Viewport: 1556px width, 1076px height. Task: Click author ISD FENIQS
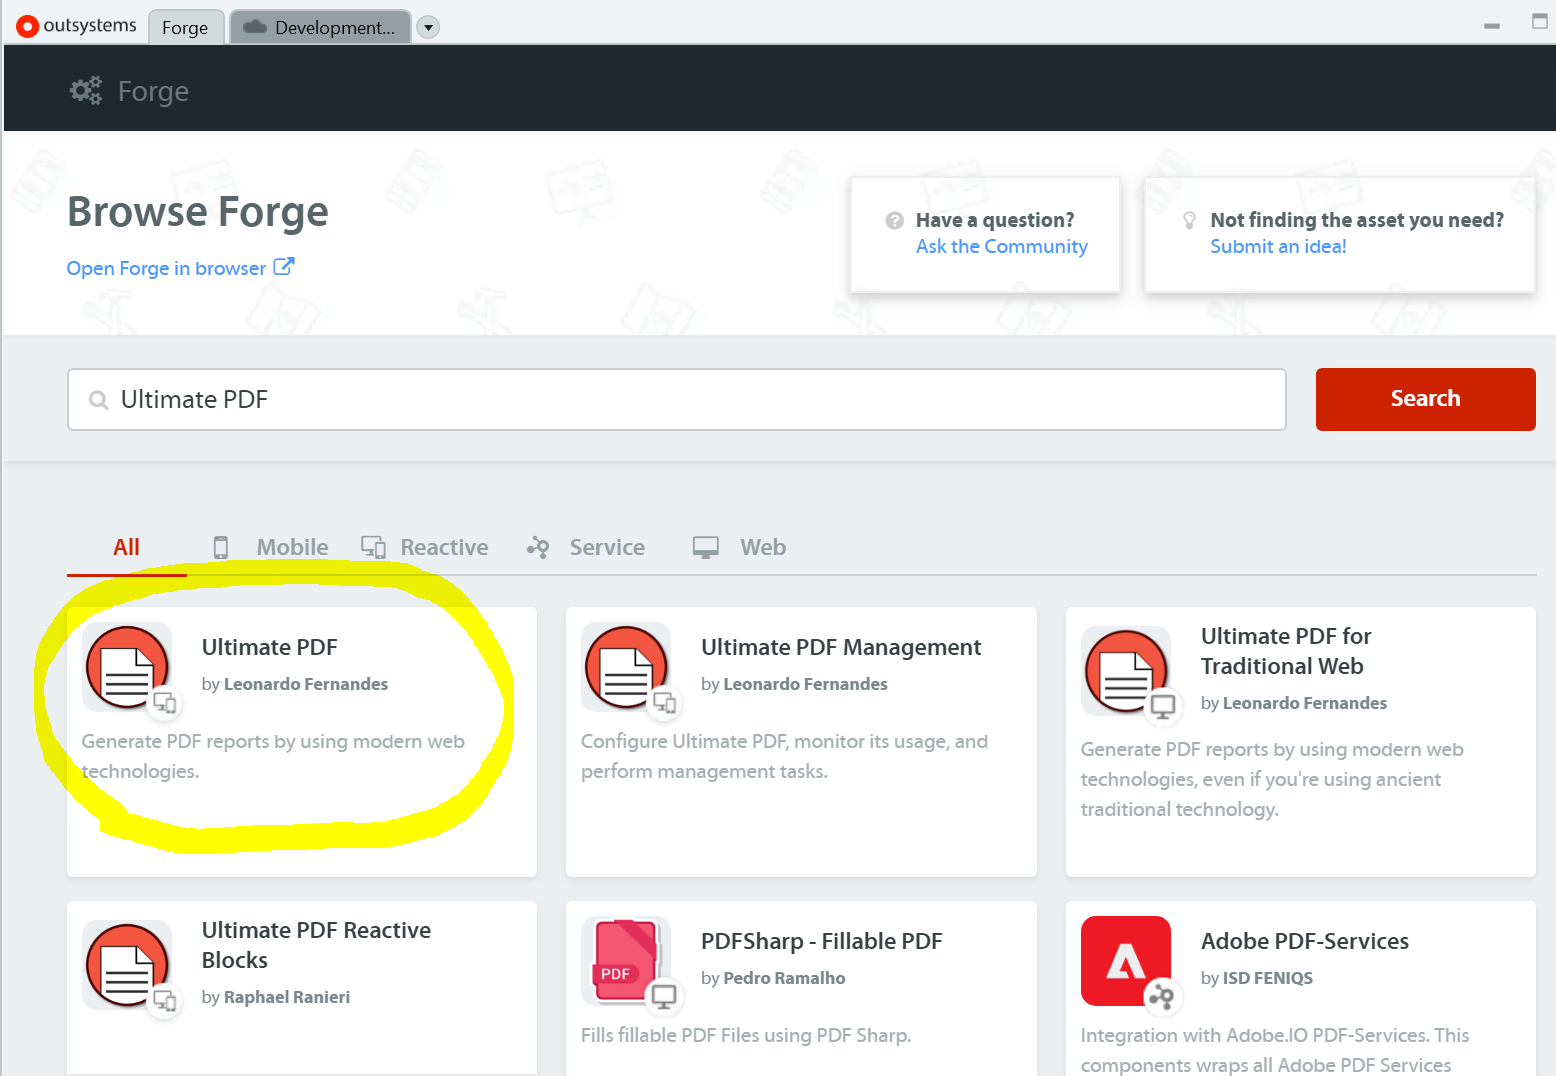(x=1268, y=978)
